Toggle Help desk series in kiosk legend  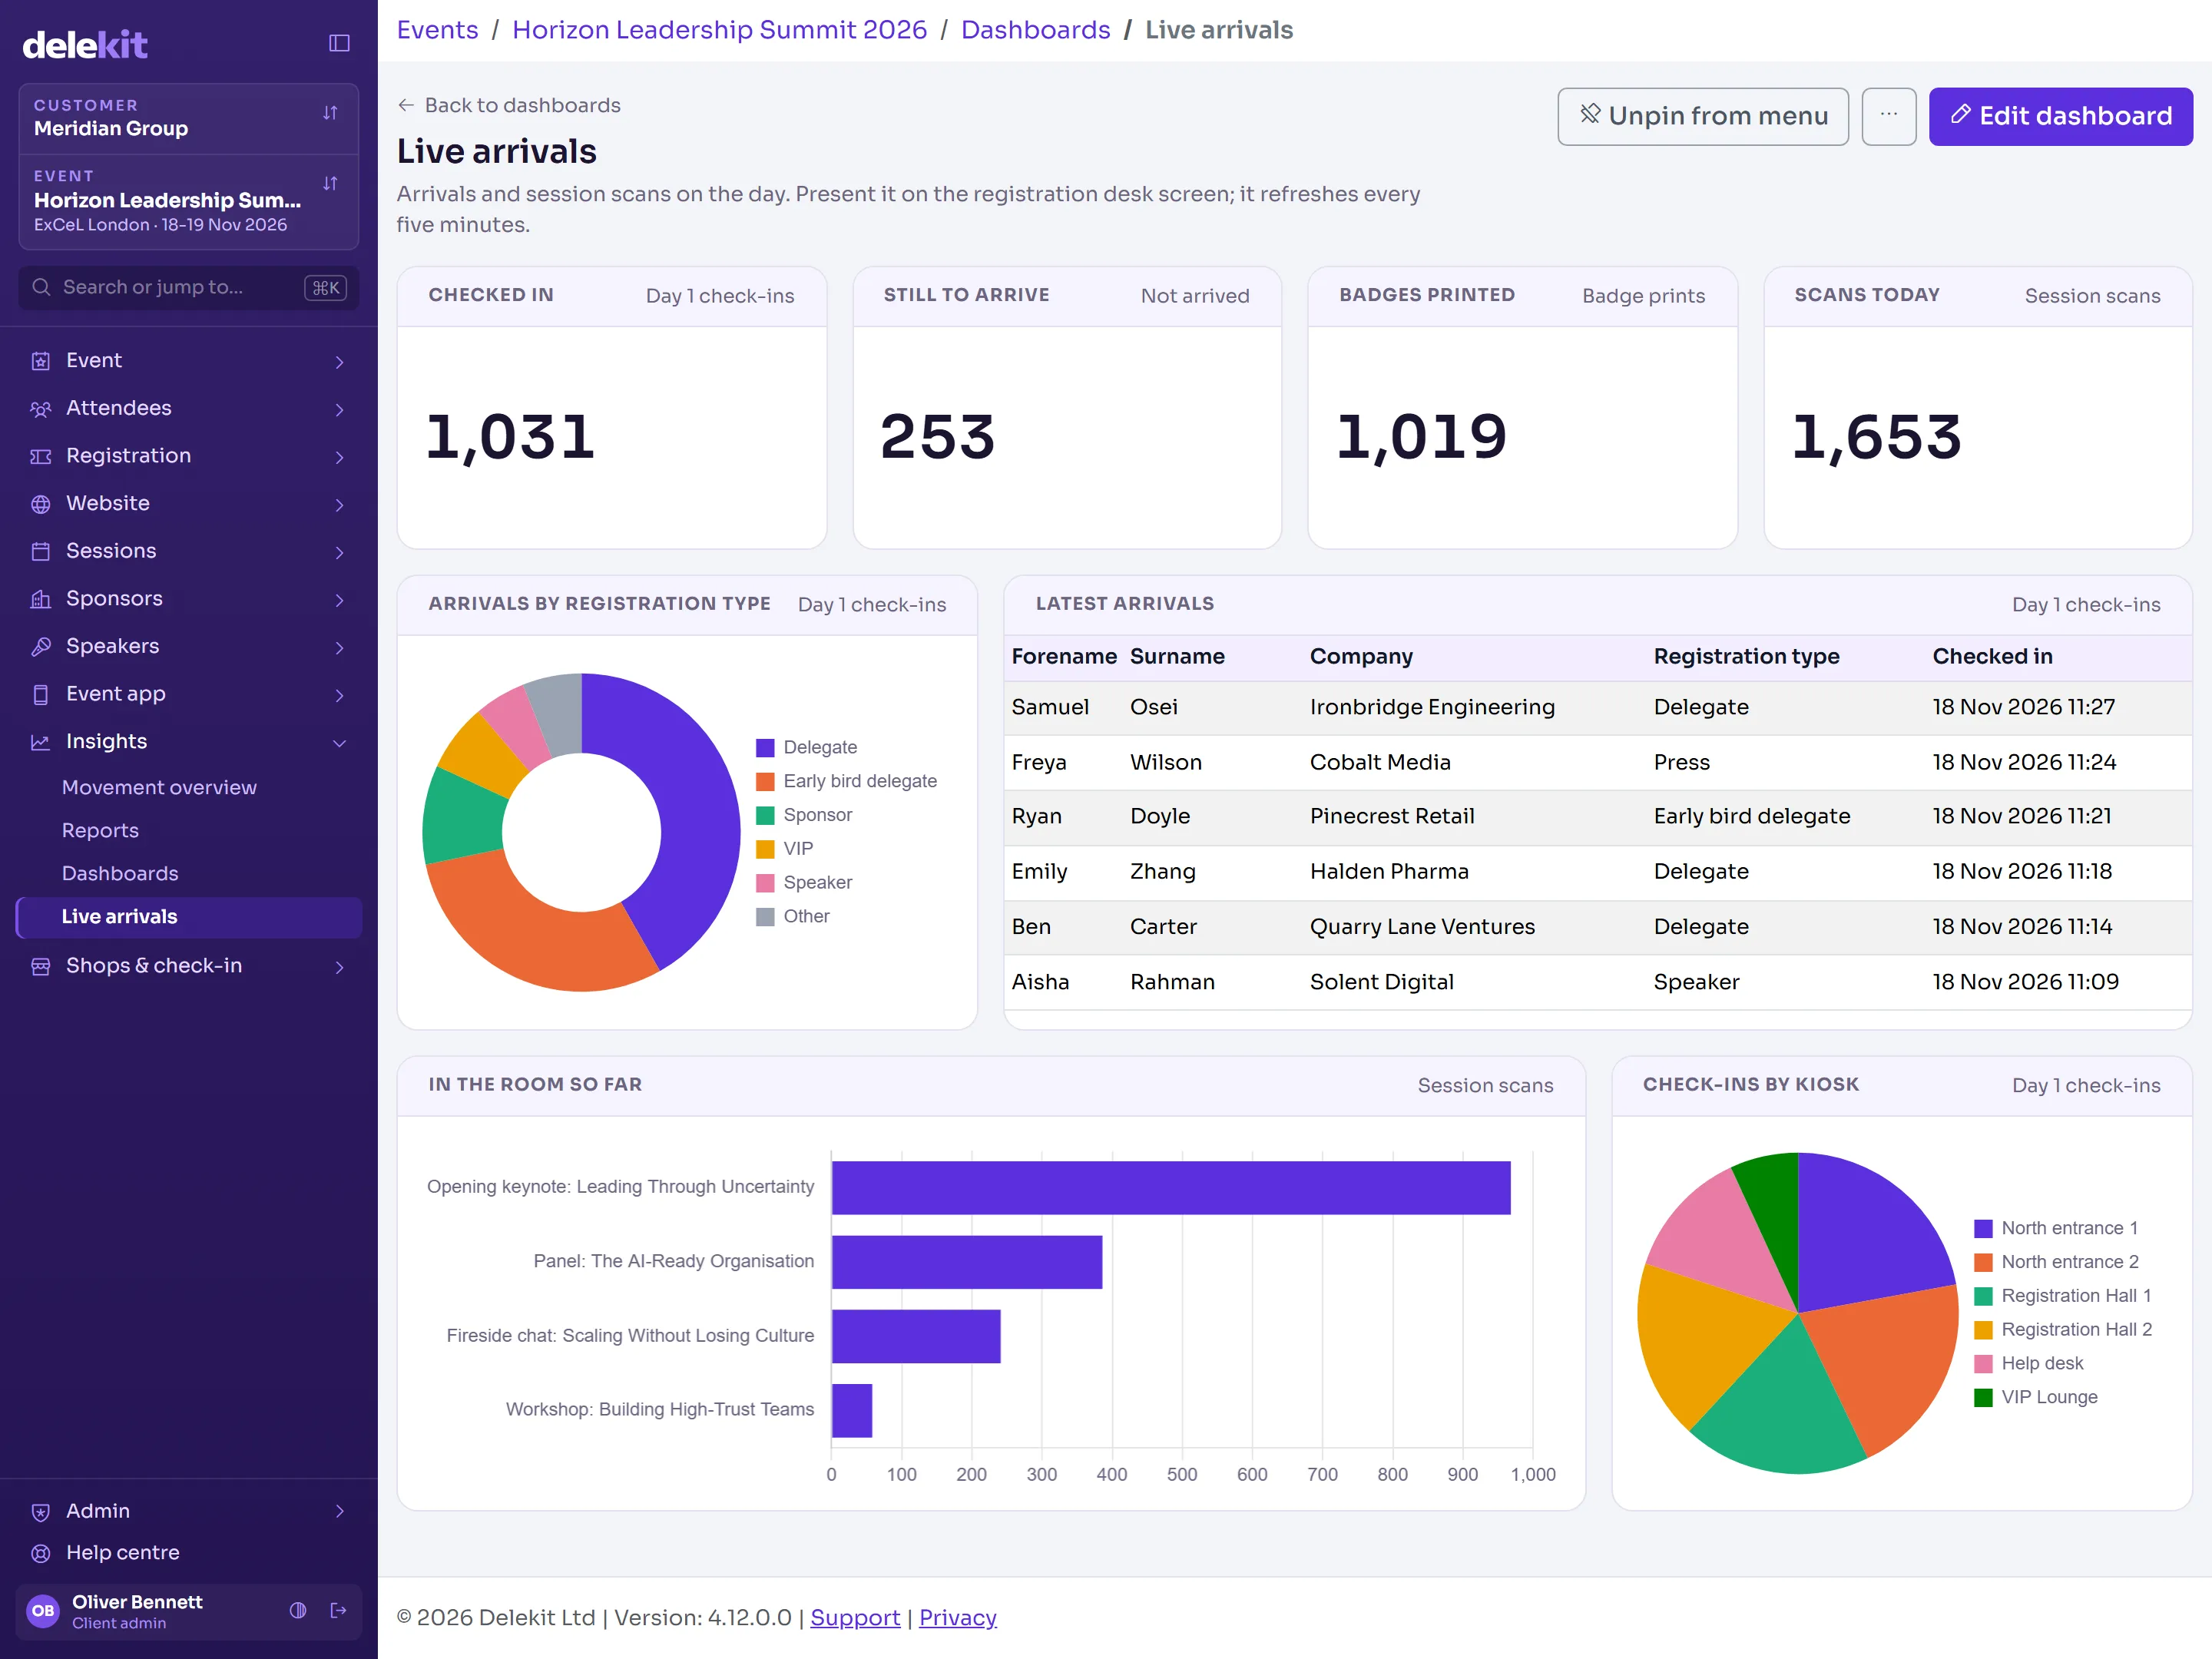point(2029,1363)
